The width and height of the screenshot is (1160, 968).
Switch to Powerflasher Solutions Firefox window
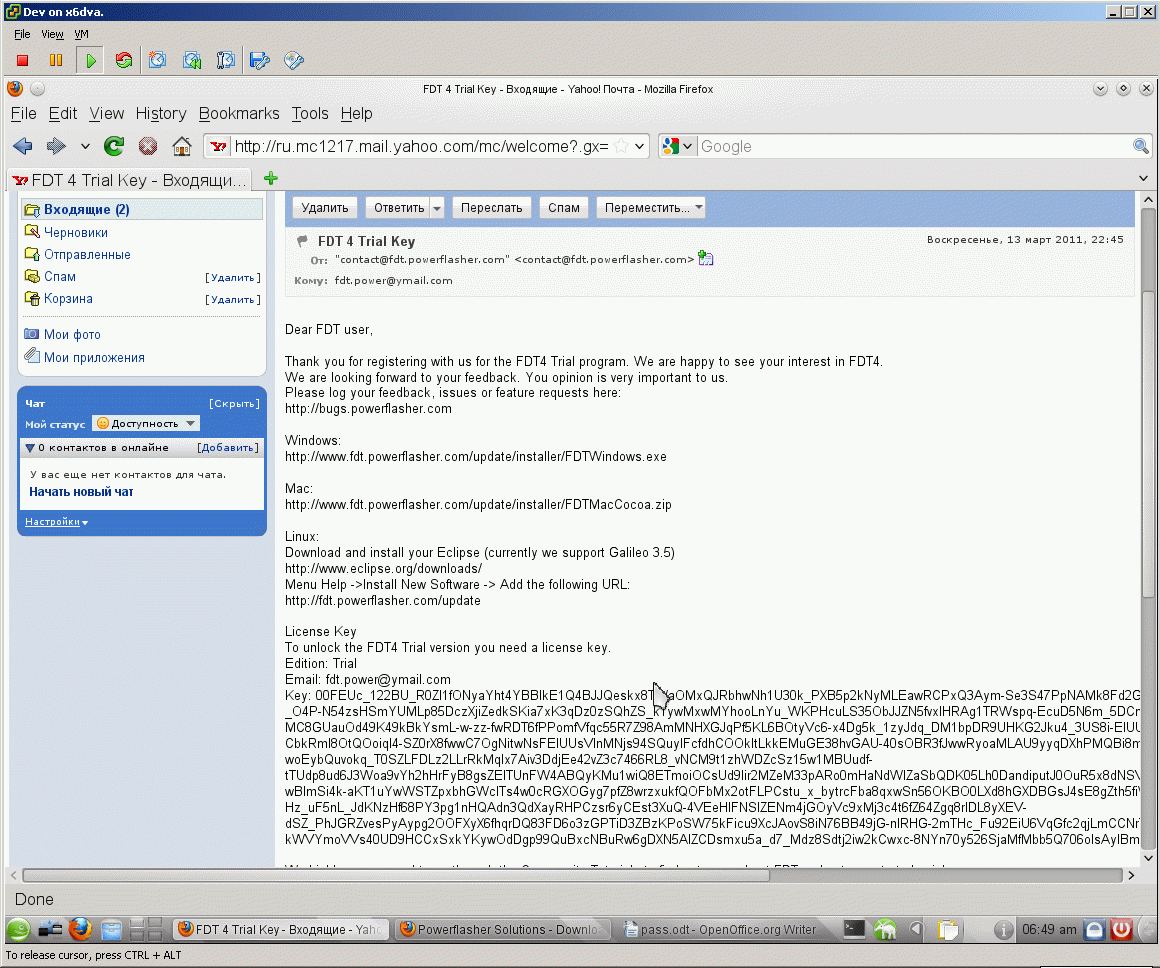[x=502, y=930]
